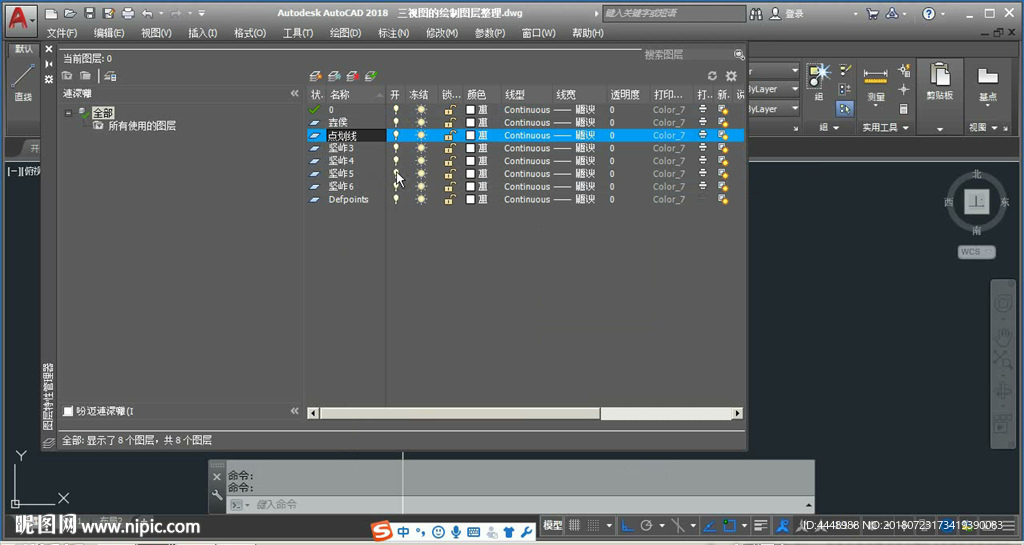
Task: Collapse the 全部 filter tree node
Action: tap(69, 113)
